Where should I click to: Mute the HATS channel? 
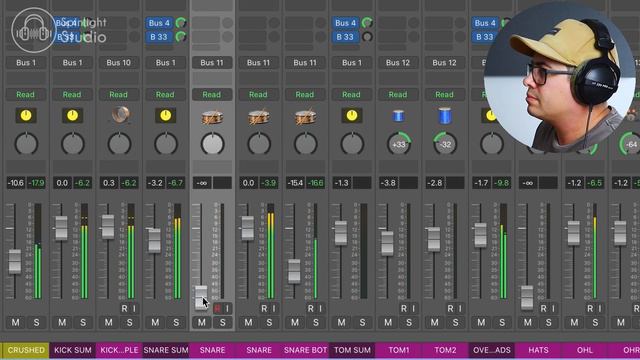(527, 323)
